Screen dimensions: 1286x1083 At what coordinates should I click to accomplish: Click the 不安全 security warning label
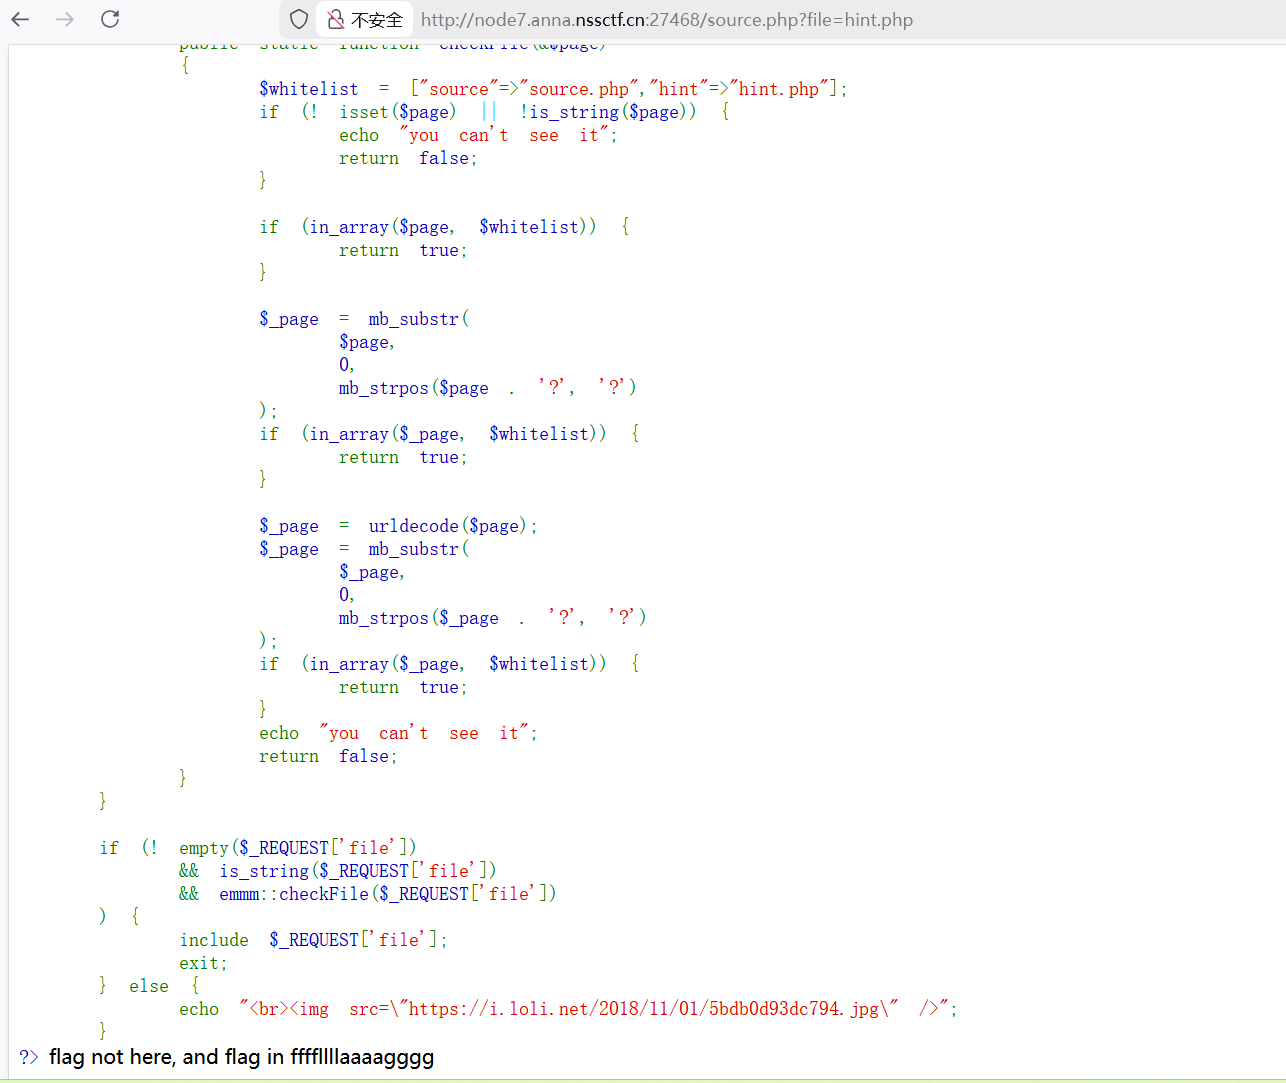click(377, 20)
